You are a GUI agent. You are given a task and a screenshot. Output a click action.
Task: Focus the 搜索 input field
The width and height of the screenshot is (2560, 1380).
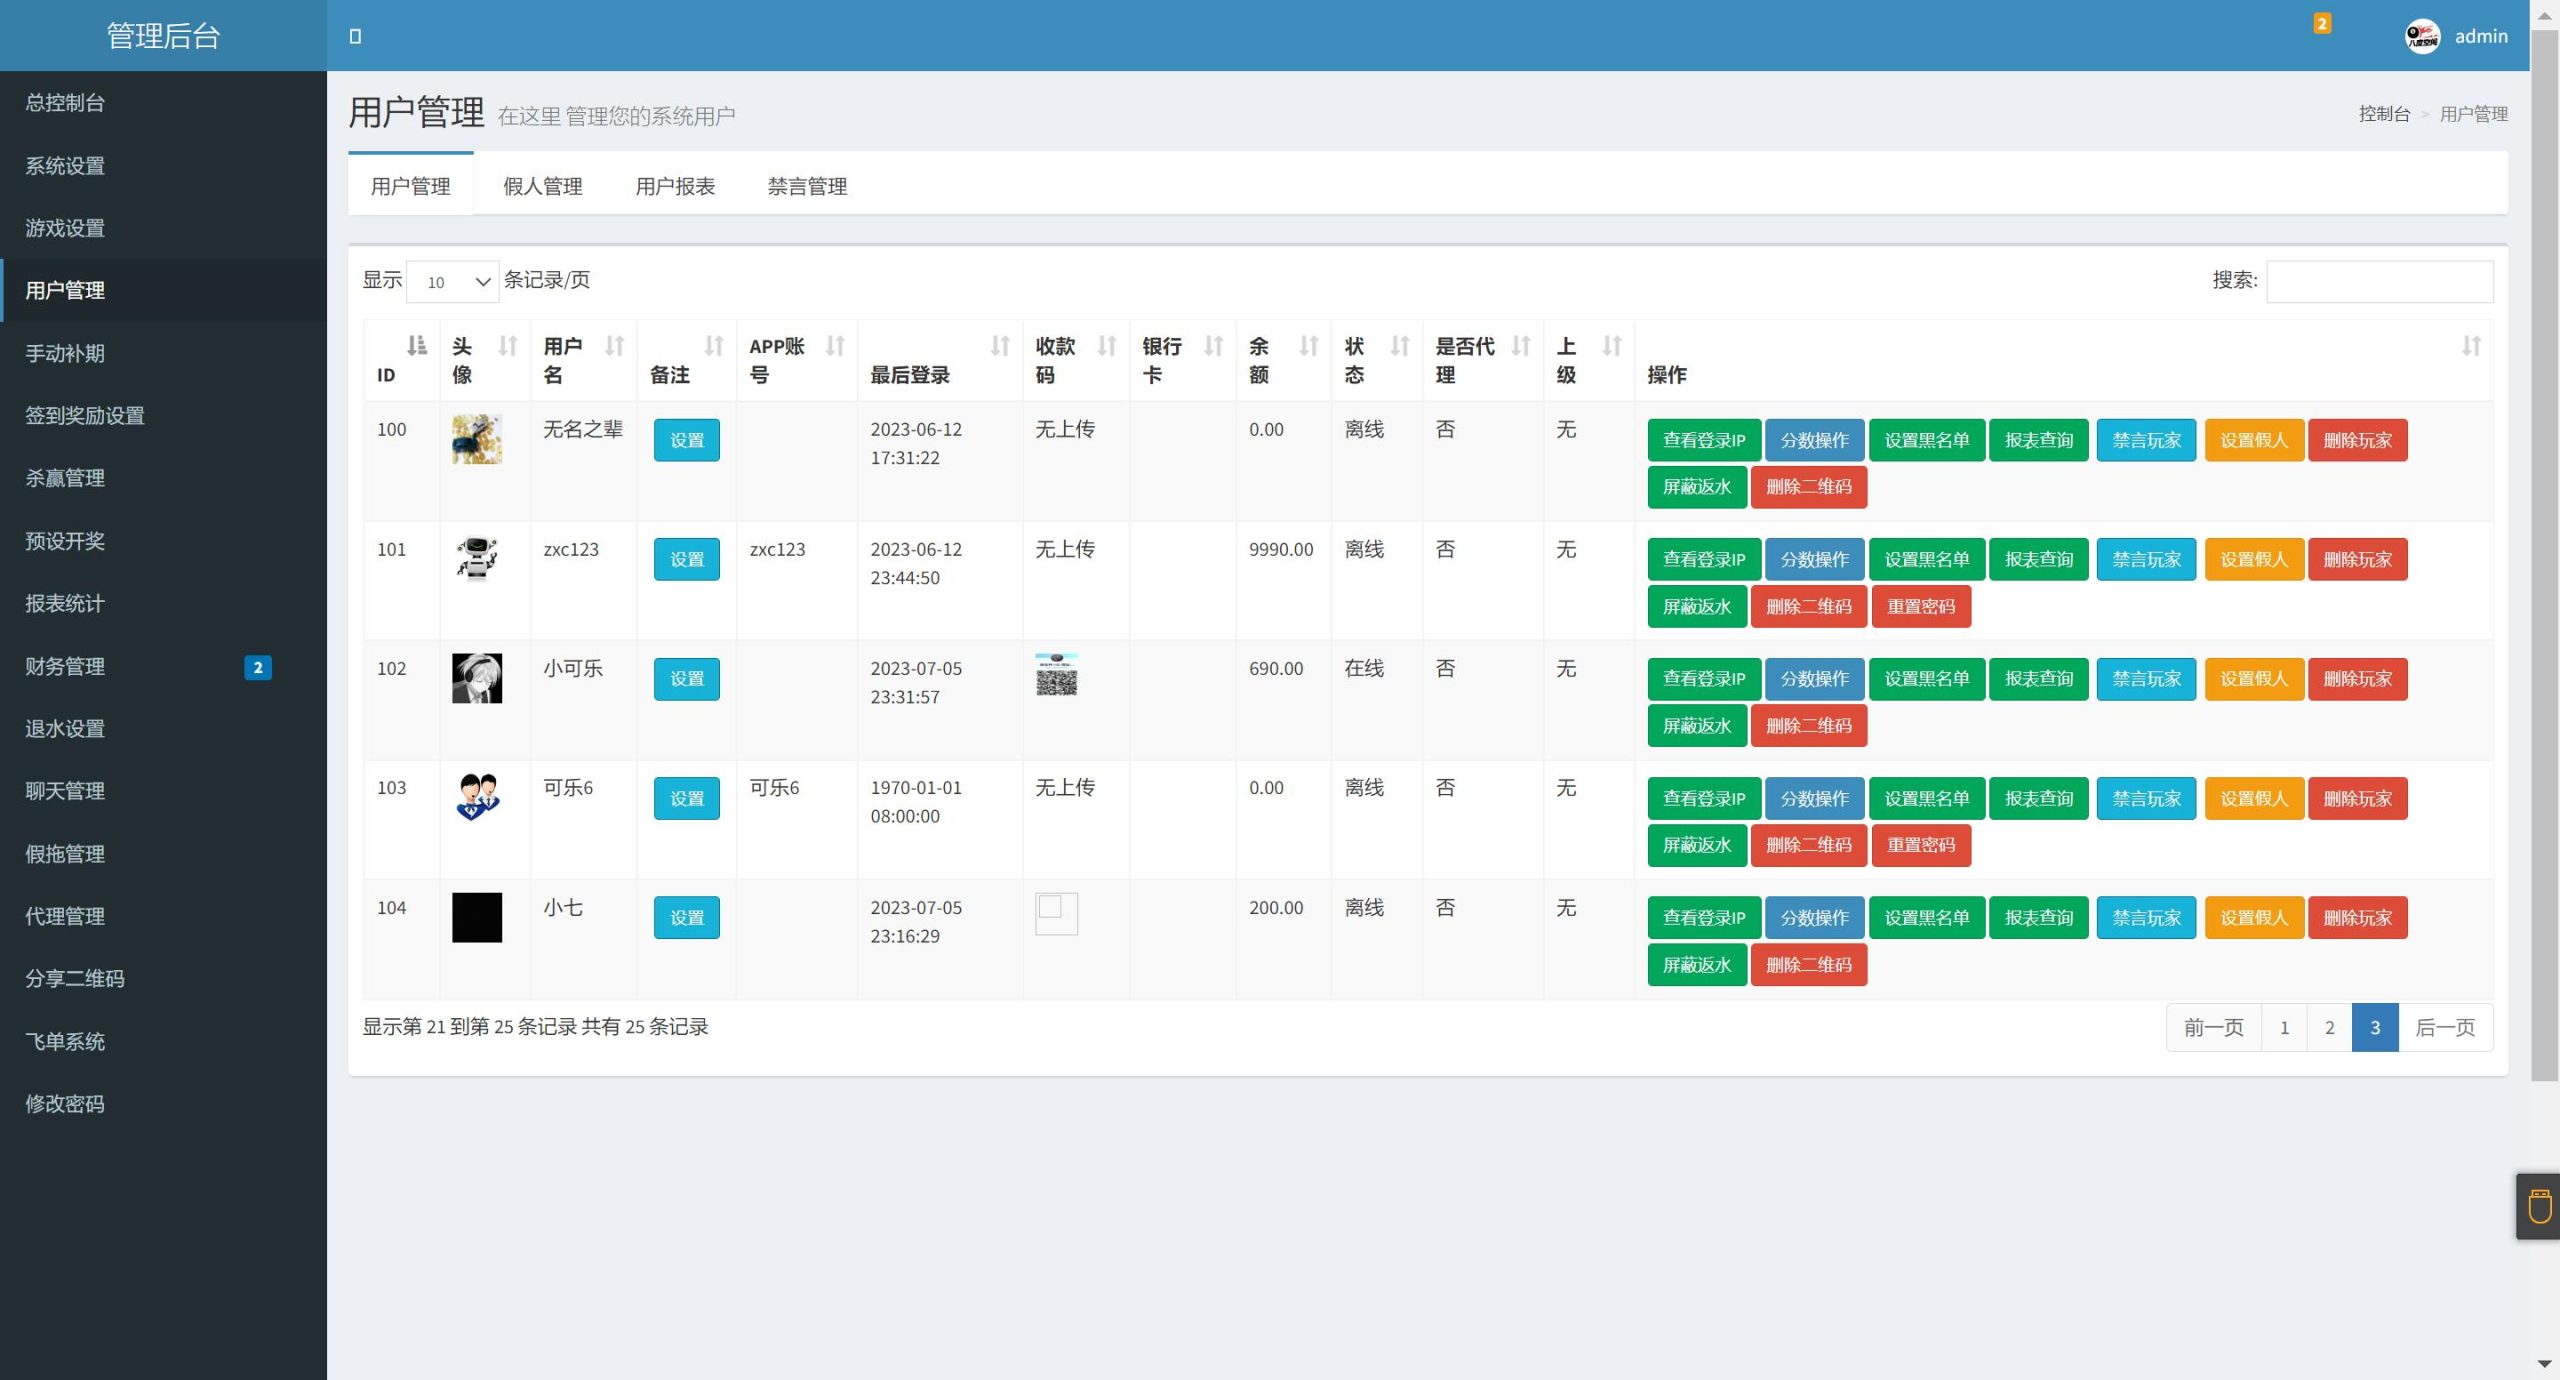click(2379, 282)
